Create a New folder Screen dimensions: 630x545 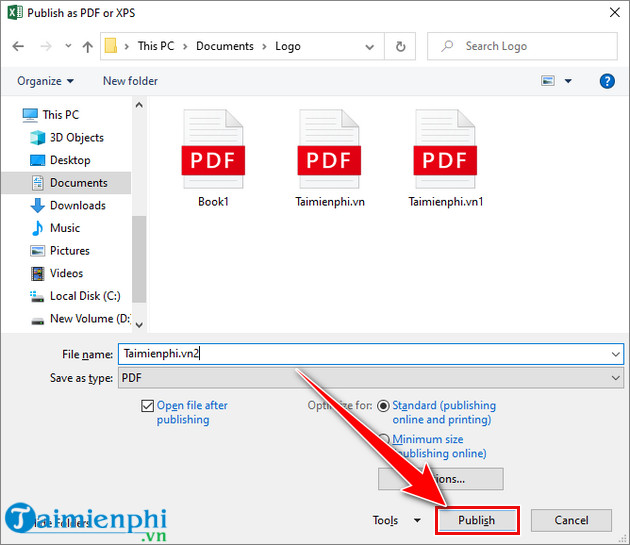(130, 81)
